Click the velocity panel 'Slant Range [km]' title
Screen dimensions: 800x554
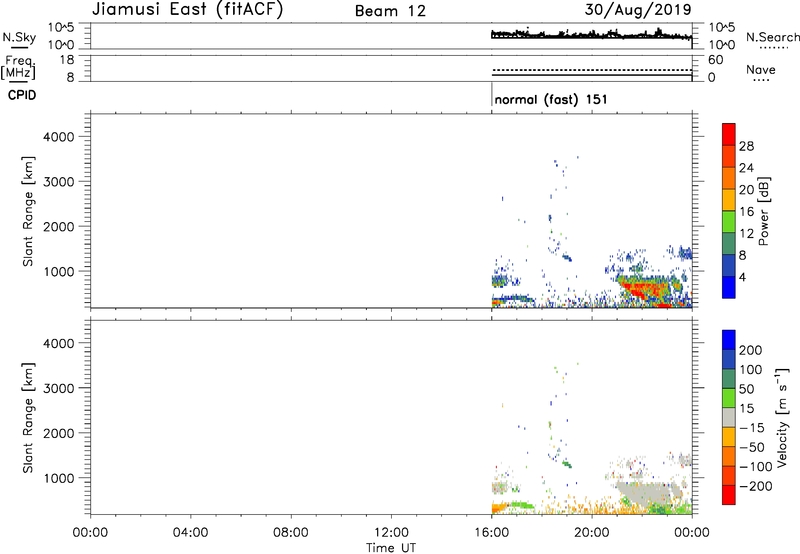pos(28,417)
